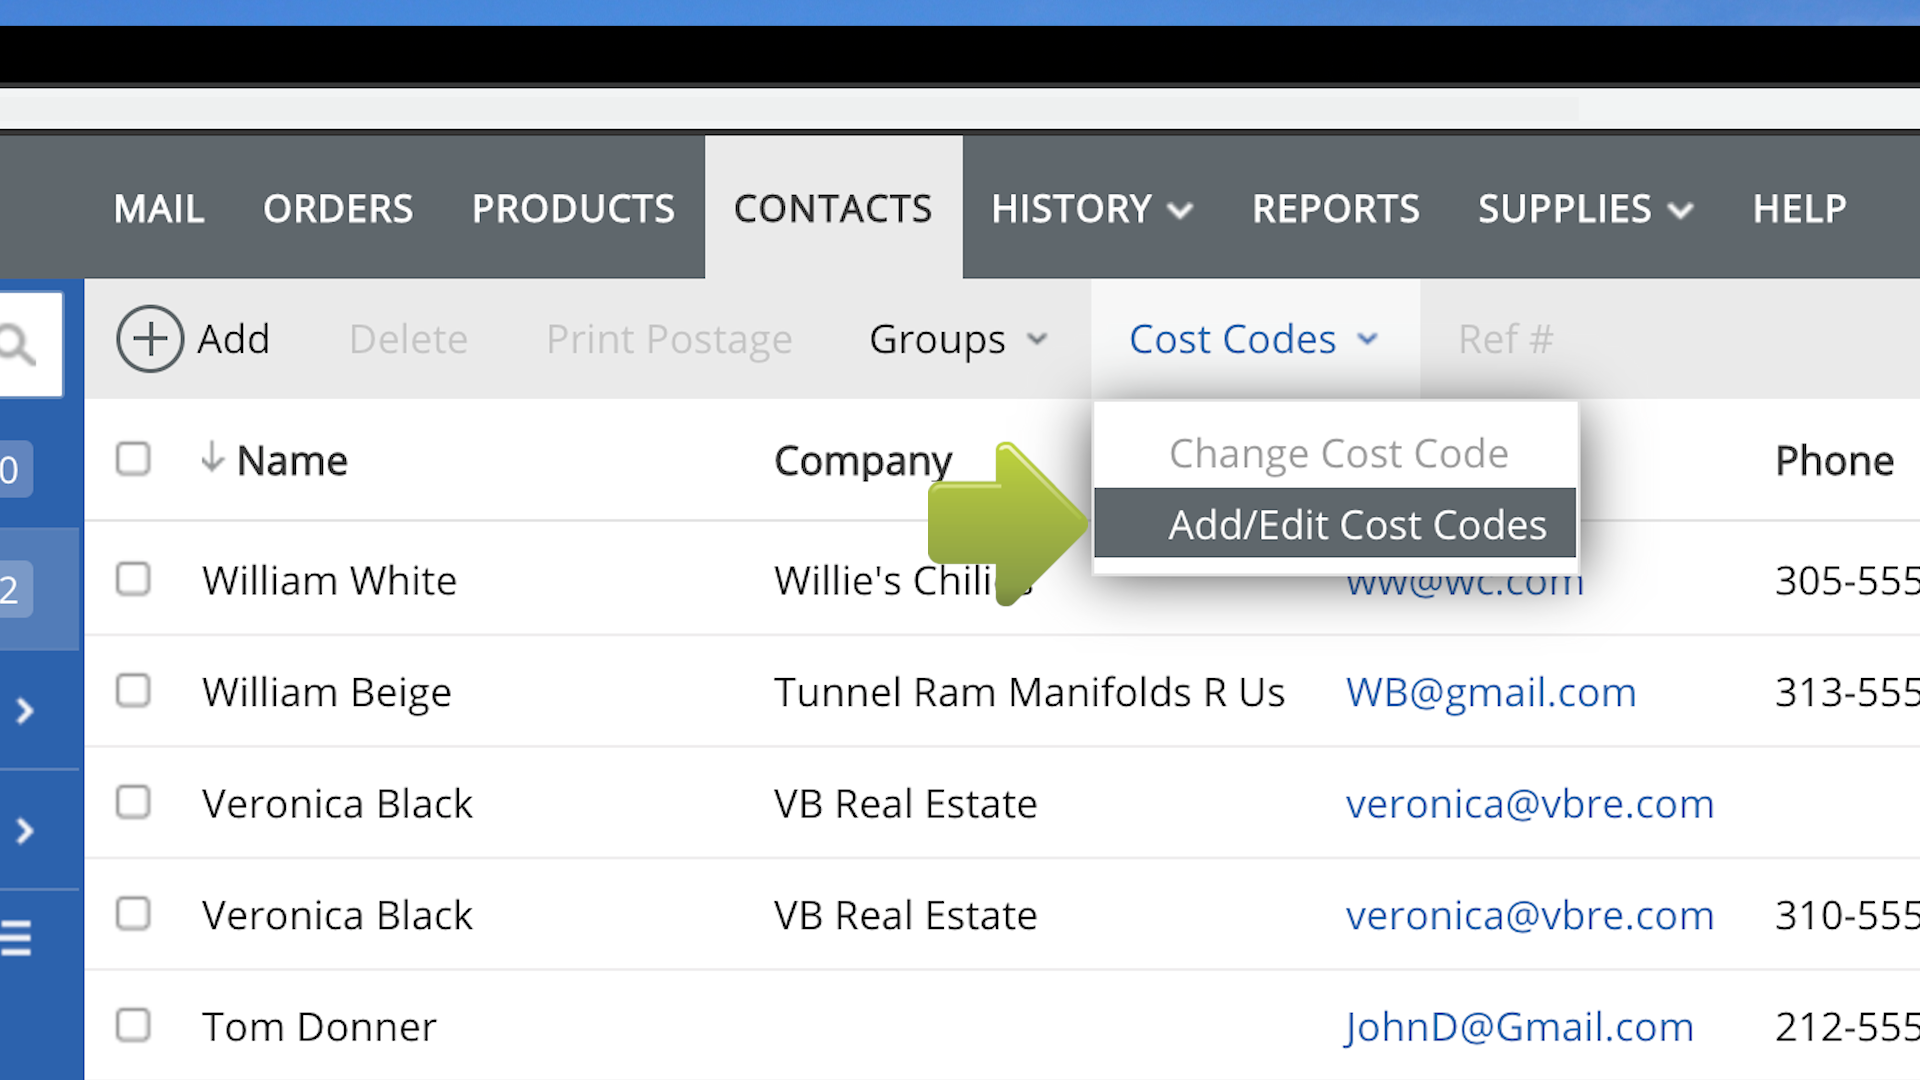Click the hamburger menu icon in sidebar

17,938
